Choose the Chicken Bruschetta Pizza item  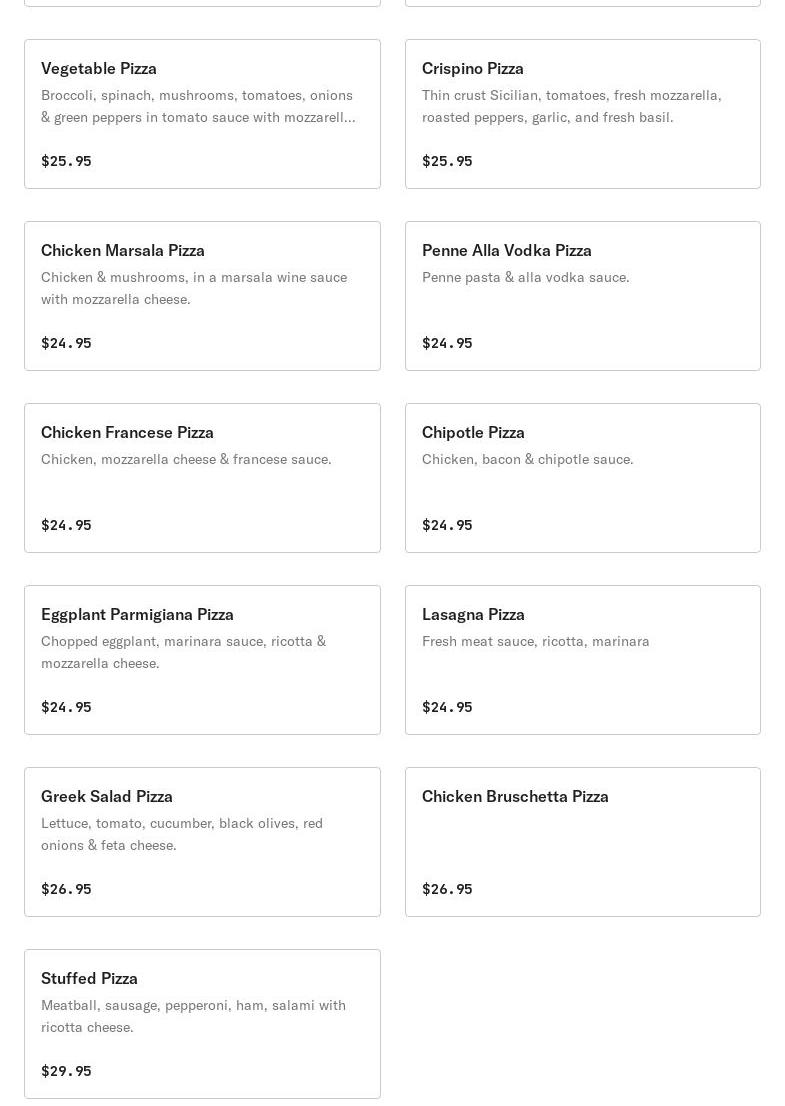tap(582, 840)
